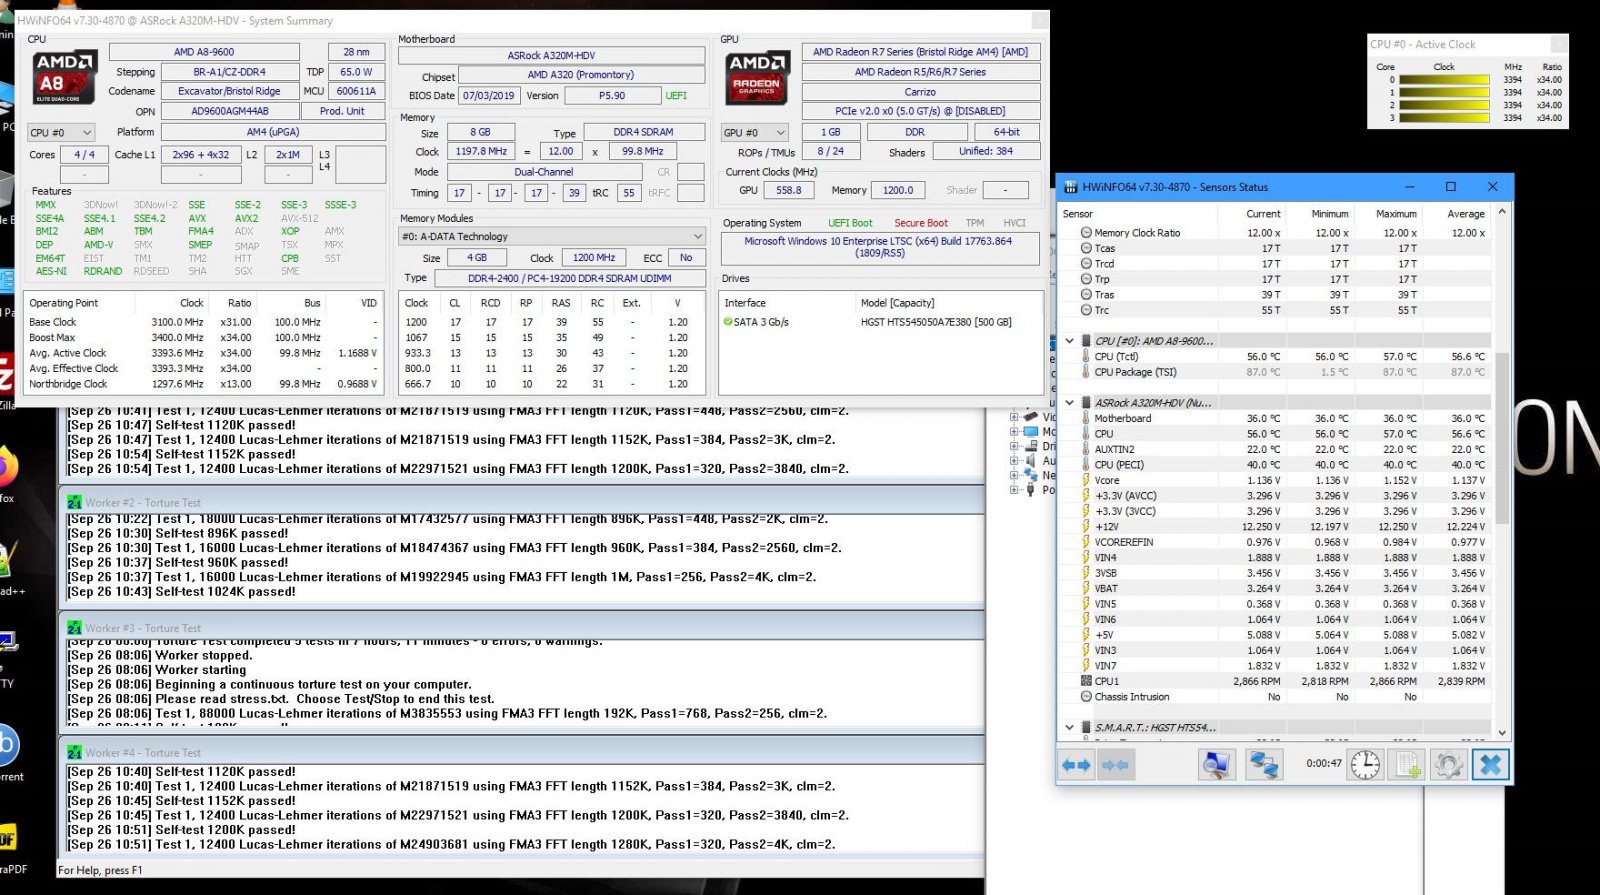Click the Worker #4 - Torture Test title bar

click(x=522, y=752)
